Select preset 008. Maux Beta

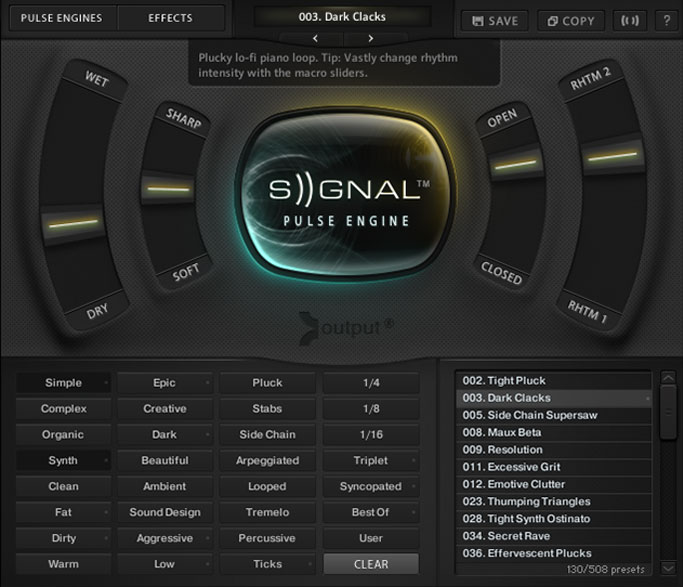(x=554, y=432)
